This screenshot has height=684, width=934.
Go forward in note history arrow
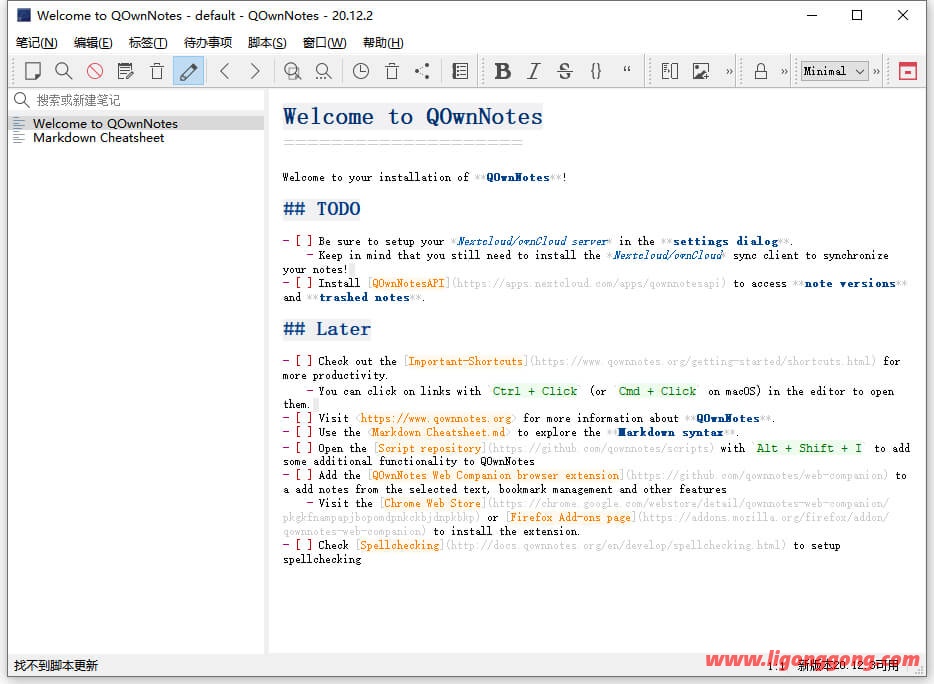pyautogui.click(x=255, y=71)
